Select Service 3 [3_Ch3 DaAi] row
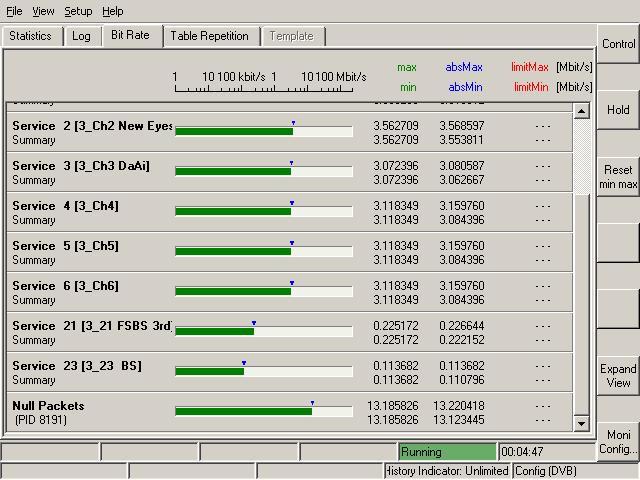This screenshot has height=480, width=640. tap(80, 166)
